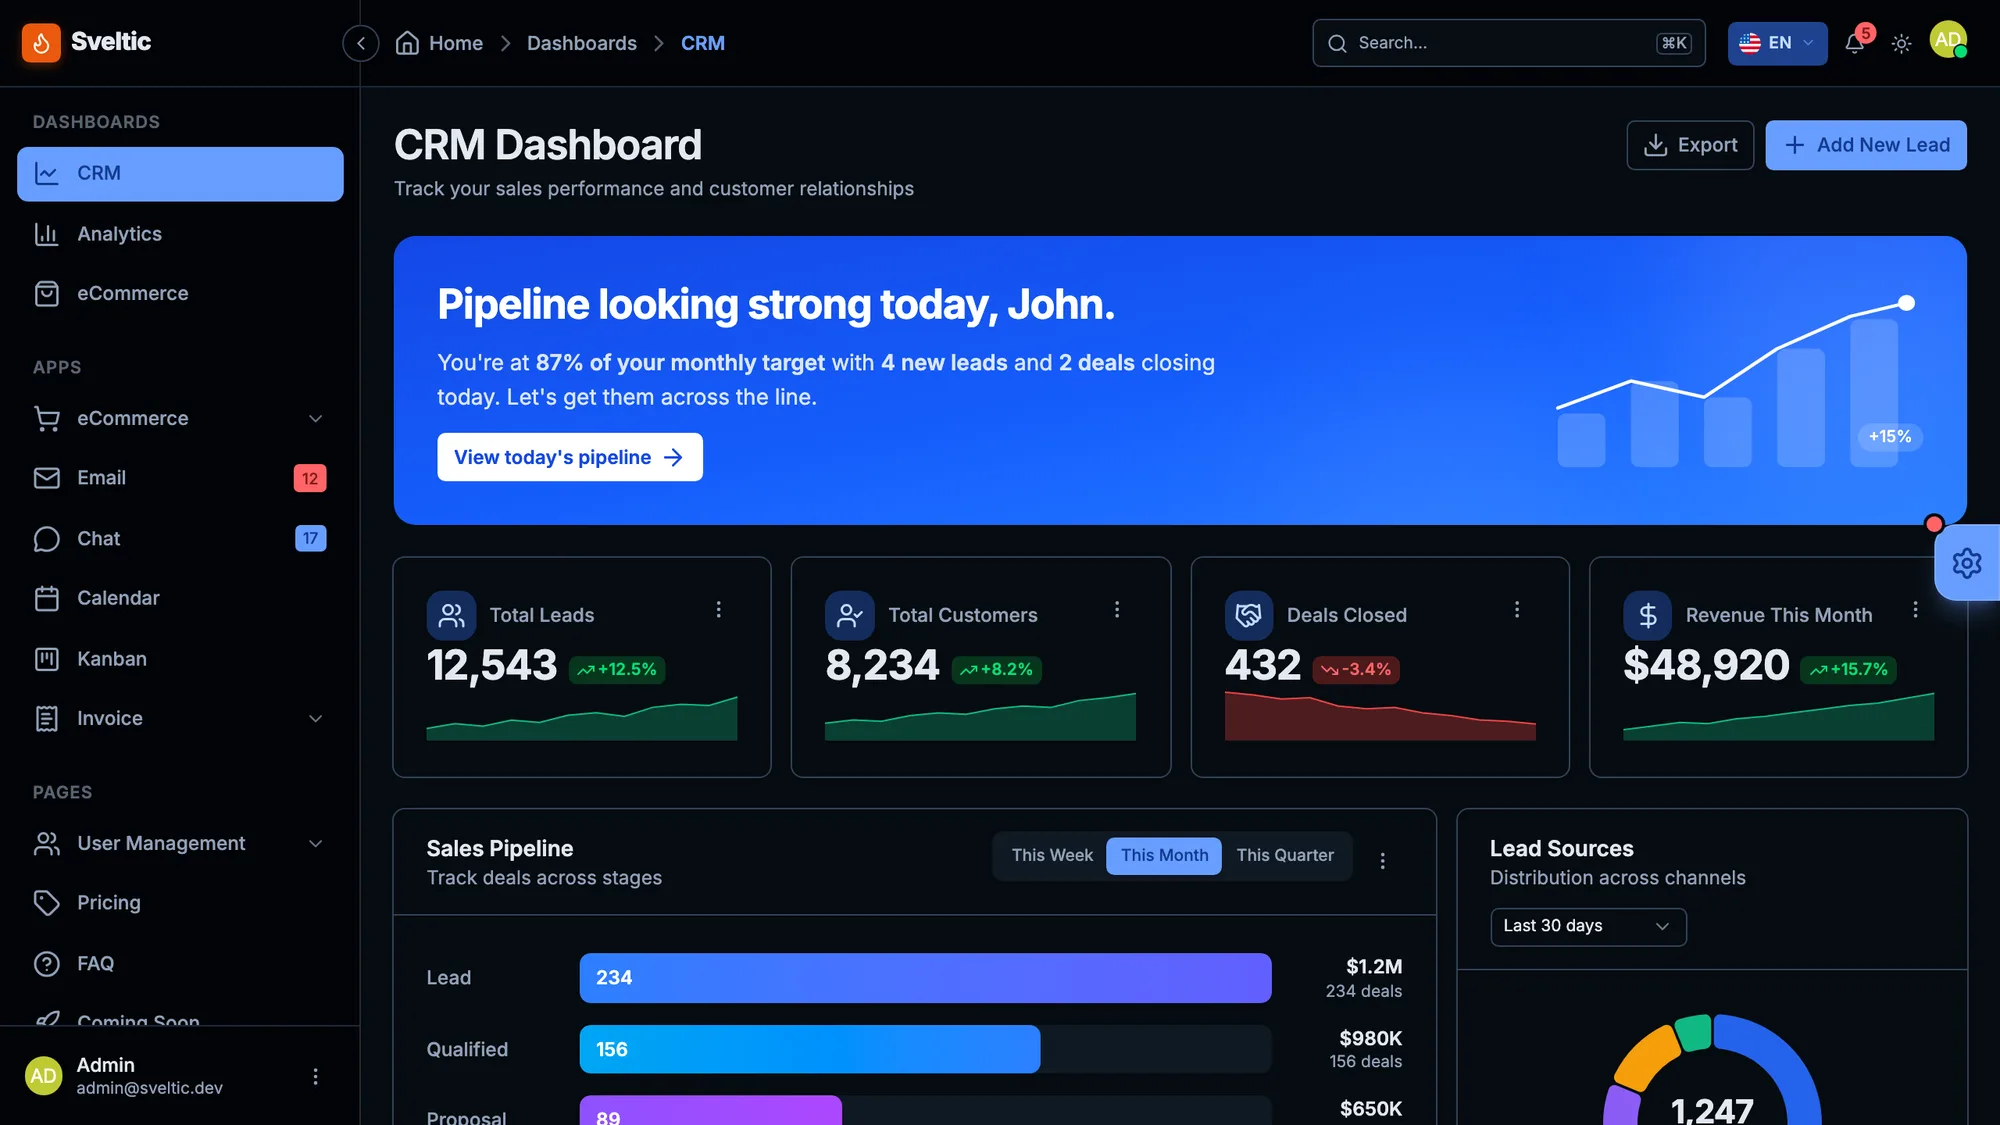Open the AD user avatar menu
The height and width of the screenshot is (1125, 2000).
click(x=1948, y=40)
